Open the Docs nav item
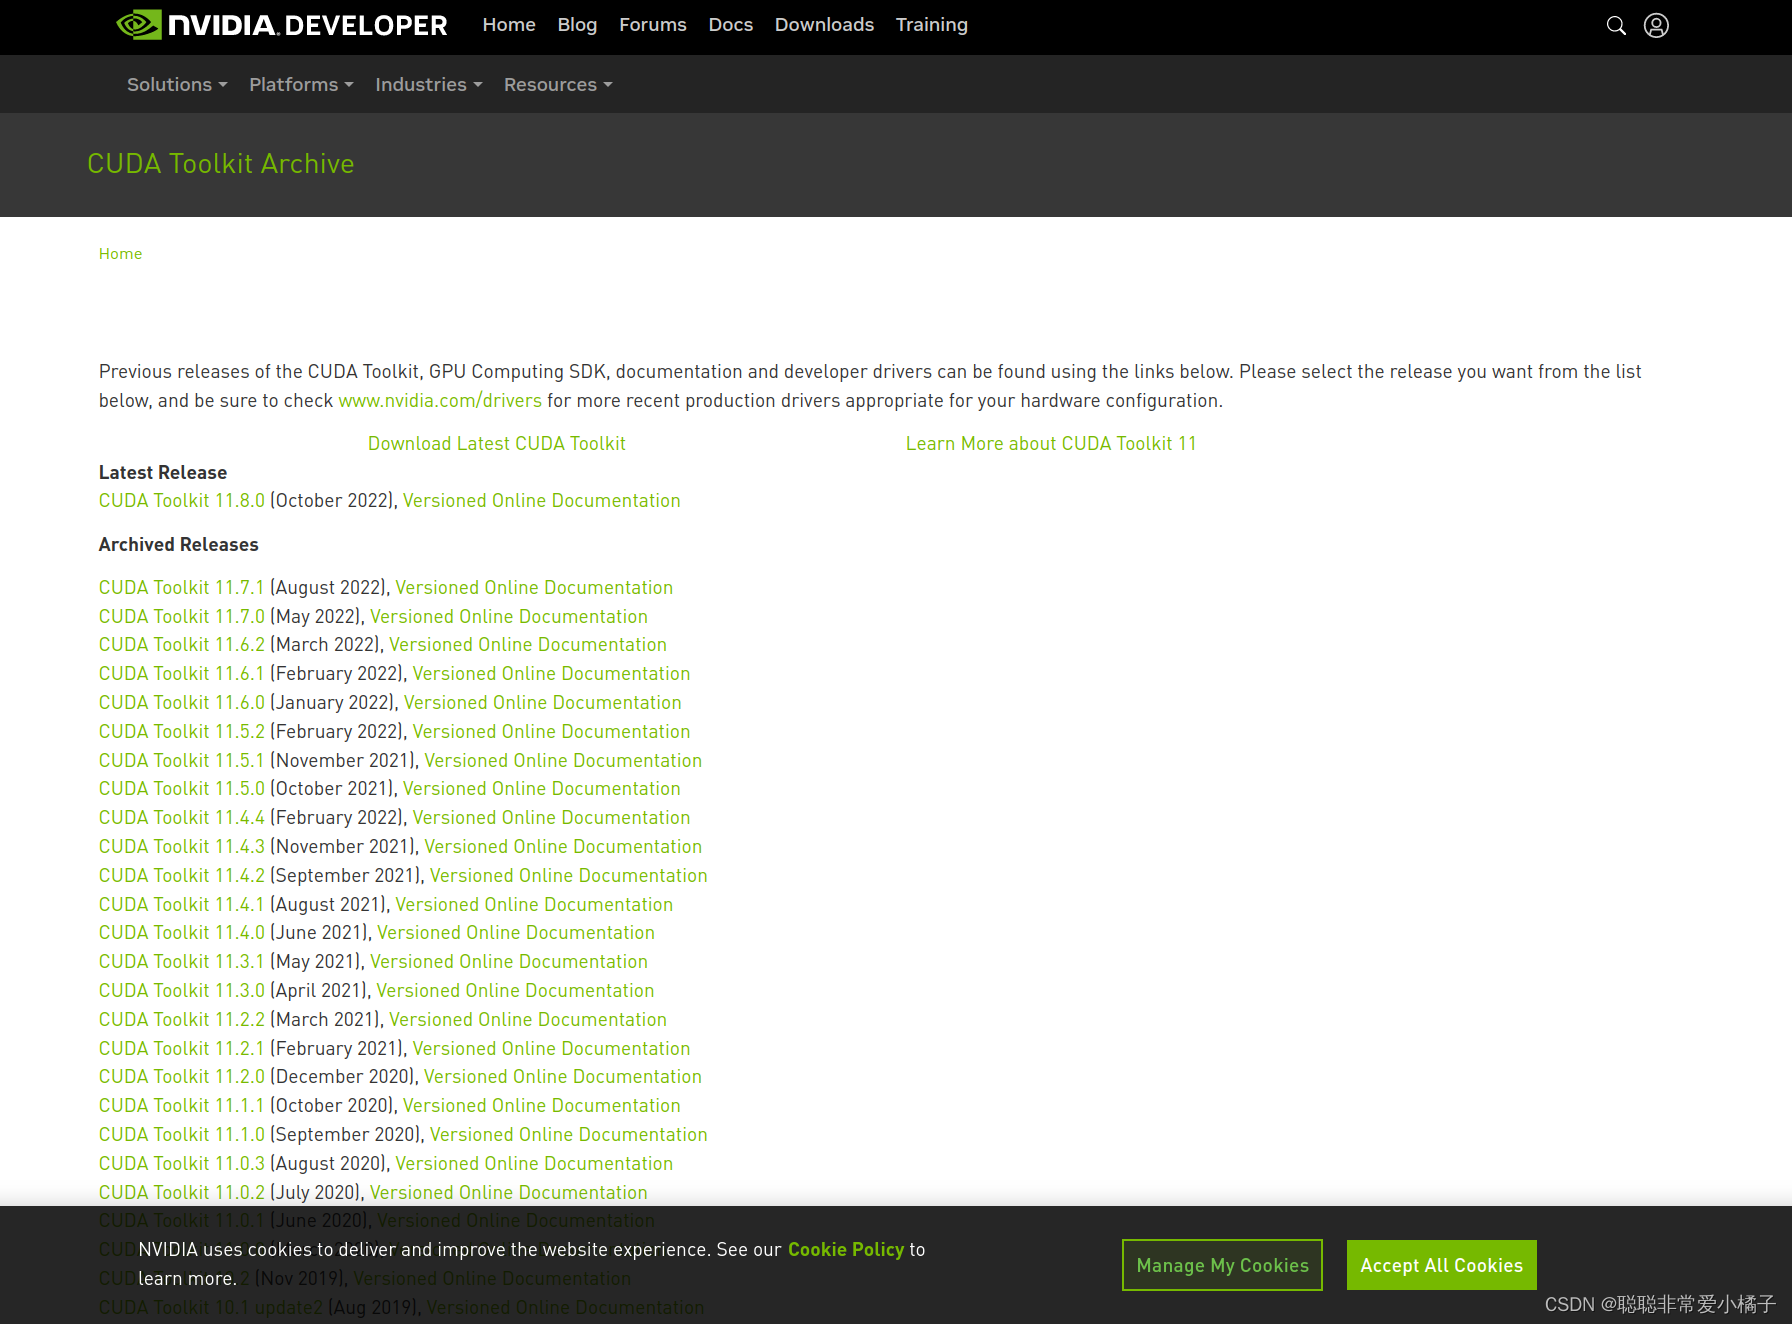This screenshot has height=1324, width=1792. 731,25
